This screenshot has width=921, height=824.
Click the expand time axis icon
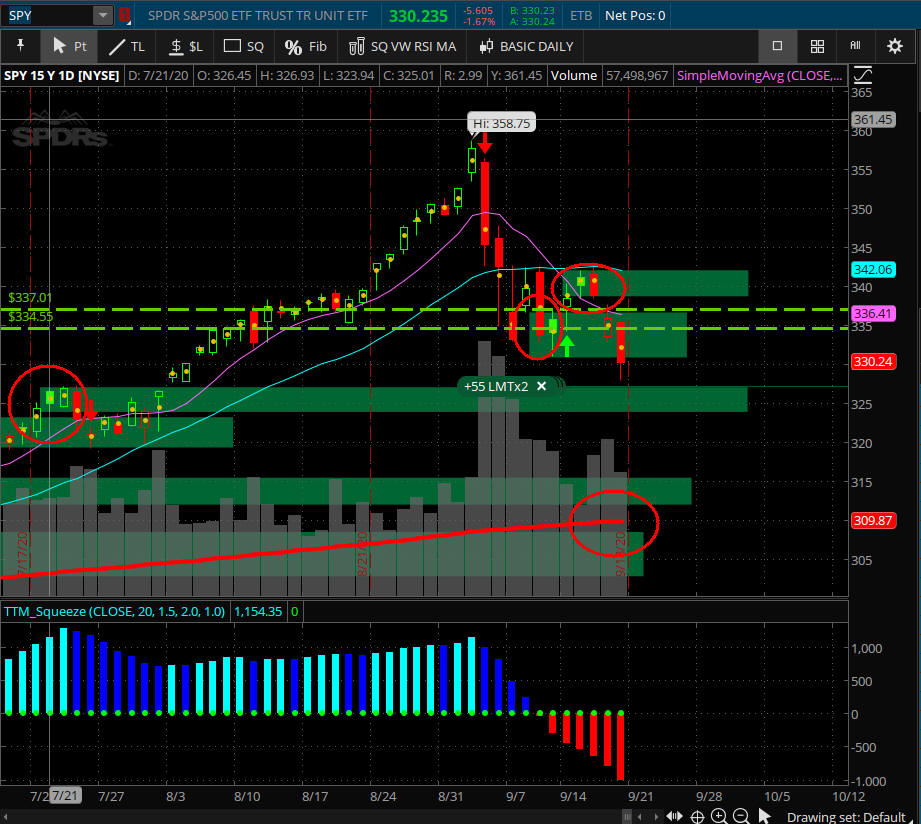[674, 816]
